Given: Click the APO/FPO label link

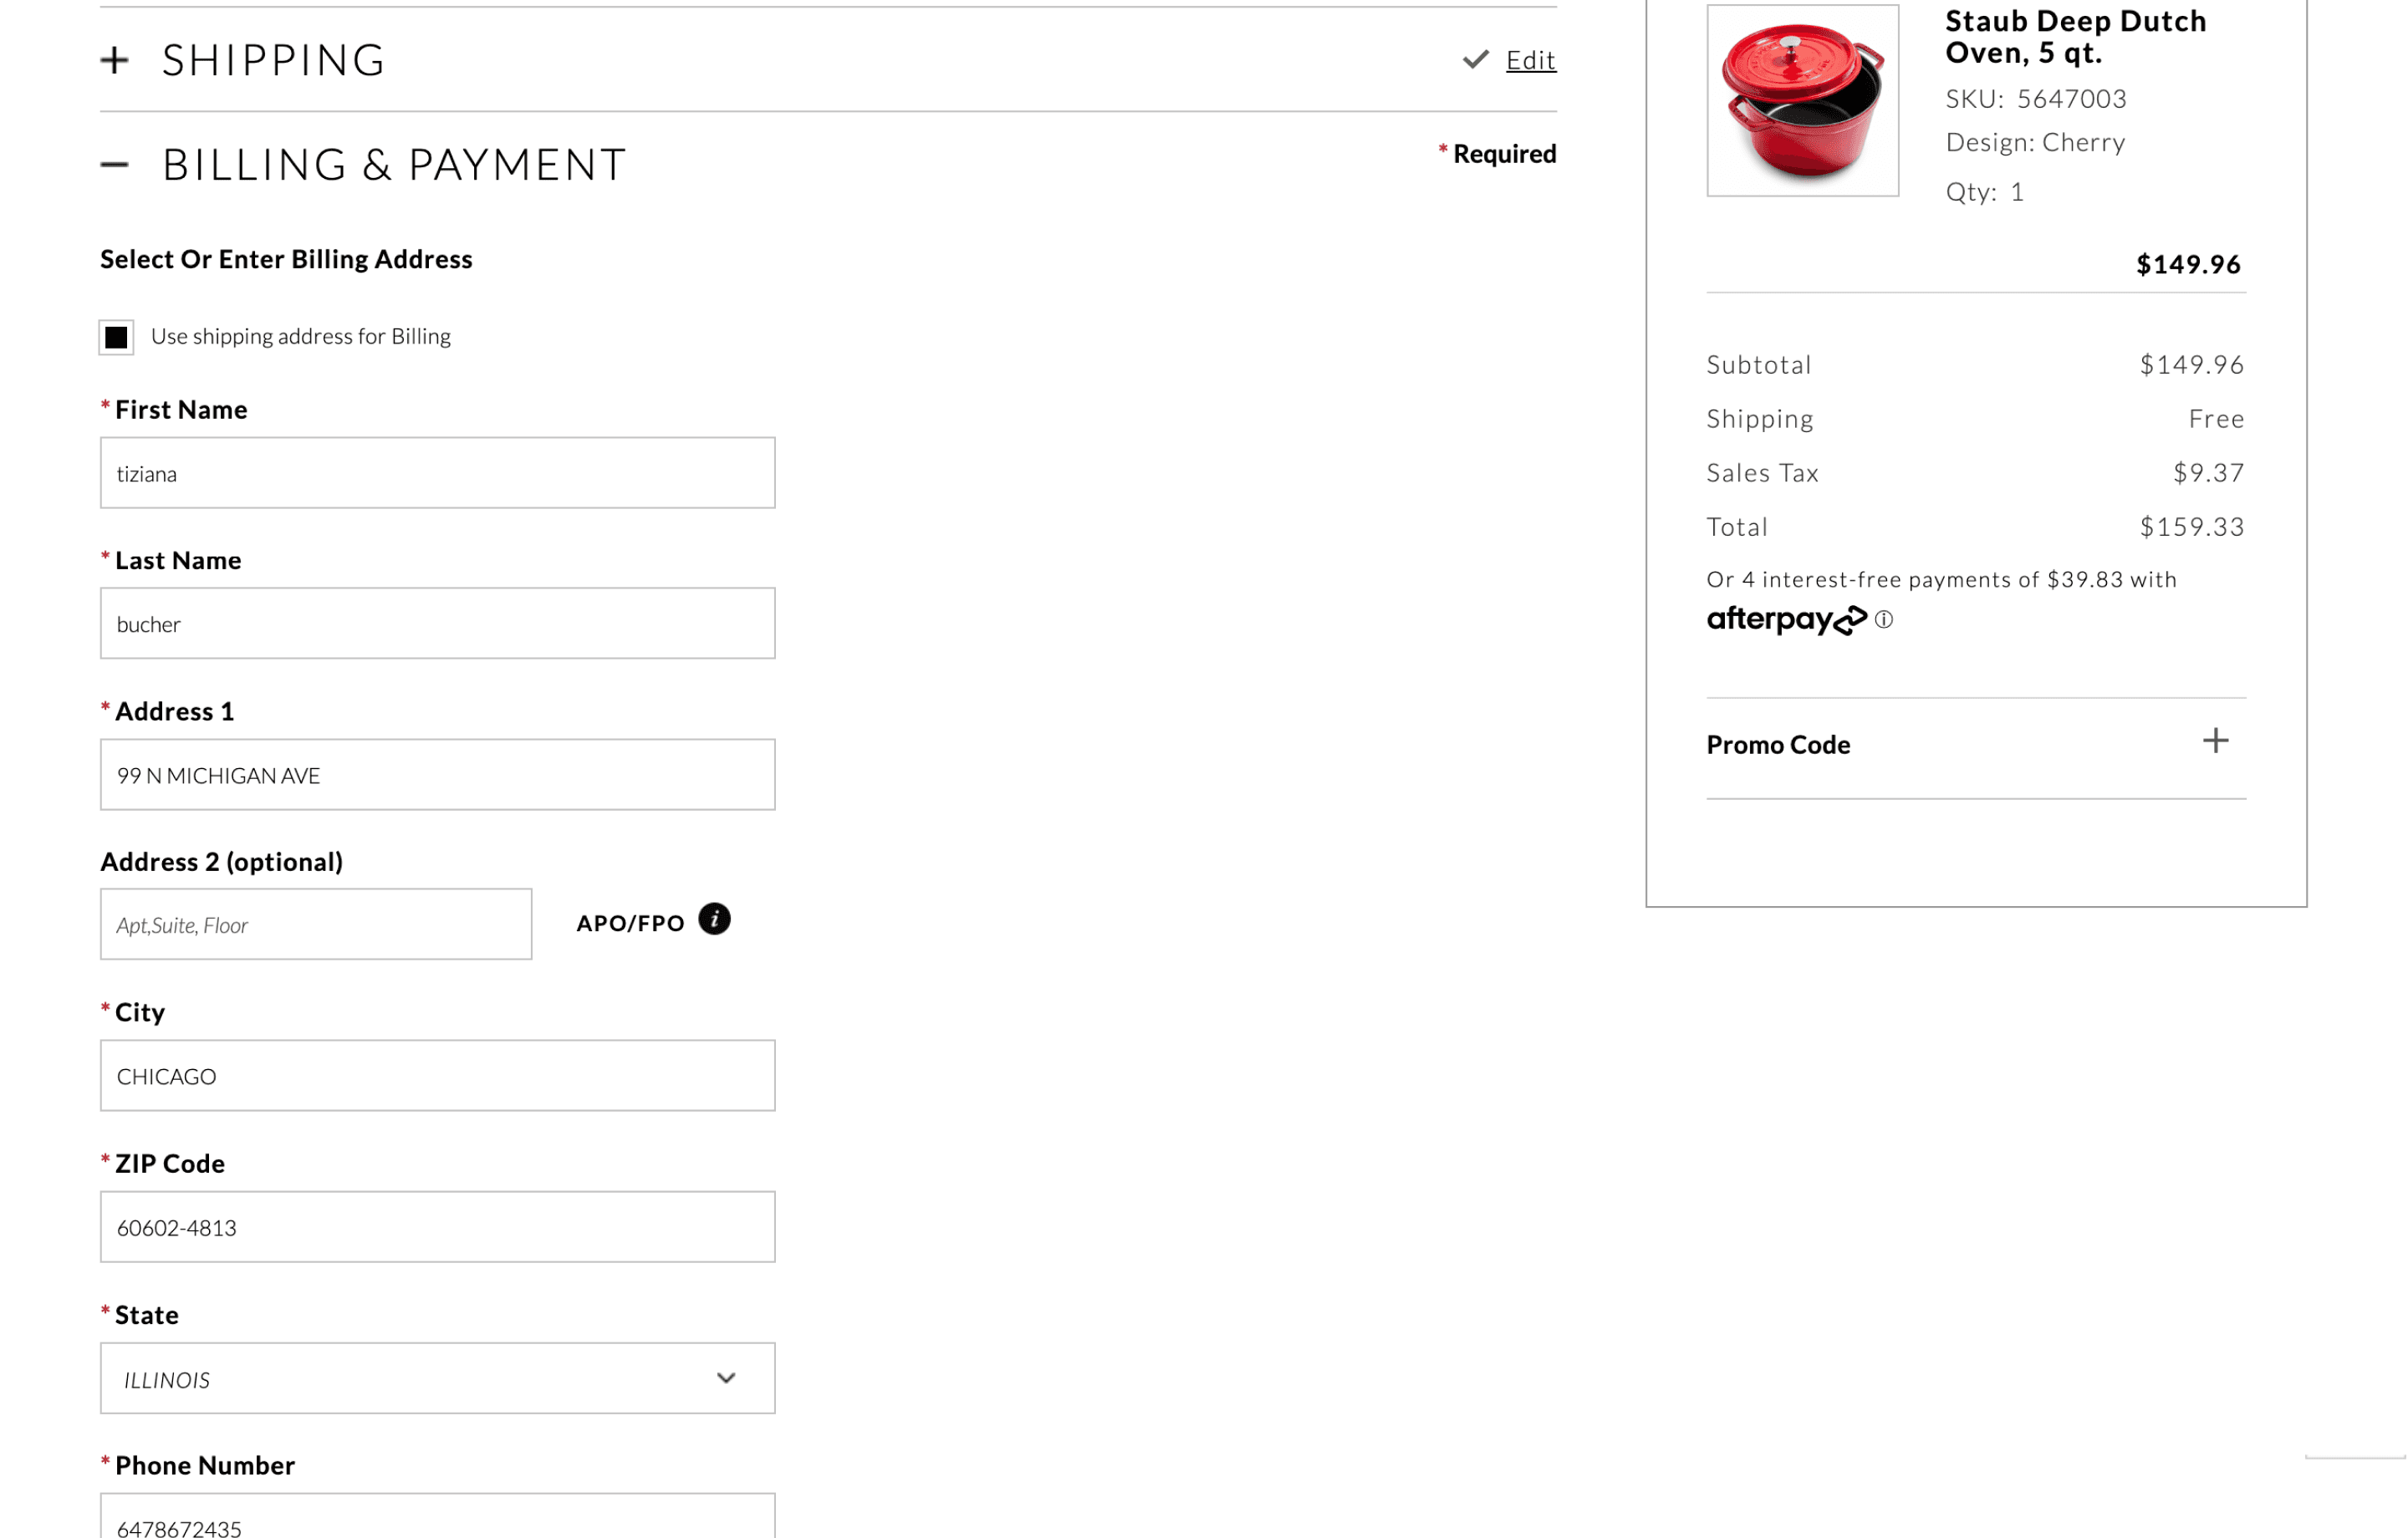Looking at the screenshot, I should pos(630,923).
